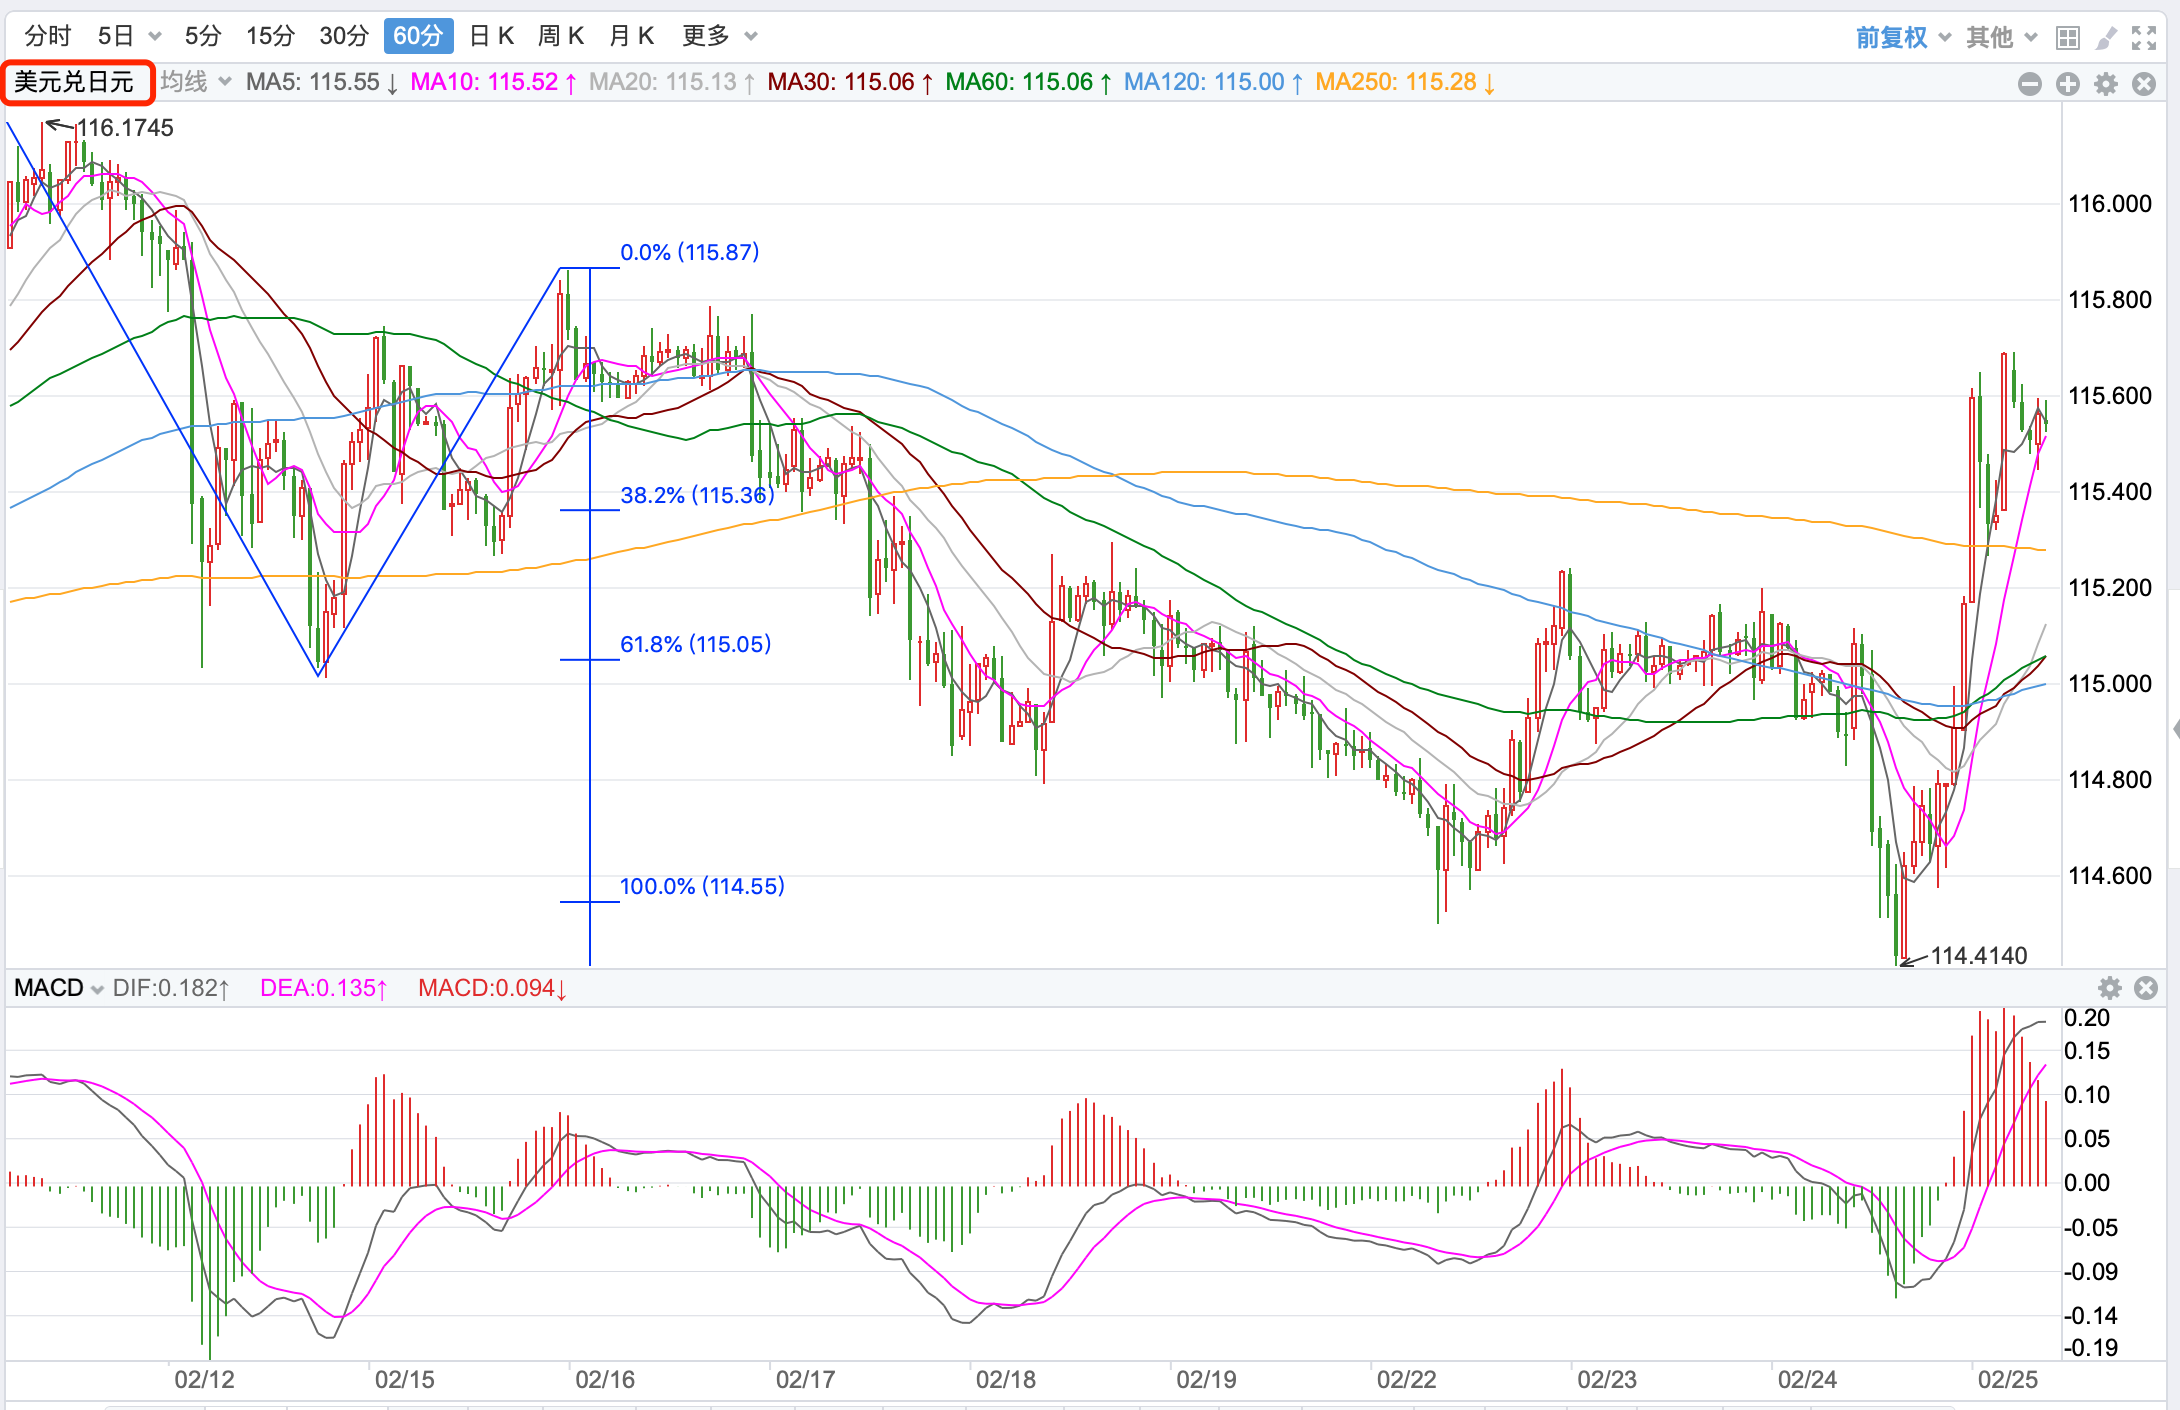
Task: Click the plus zoom-in icon
Action: [x=2067, y=84]
